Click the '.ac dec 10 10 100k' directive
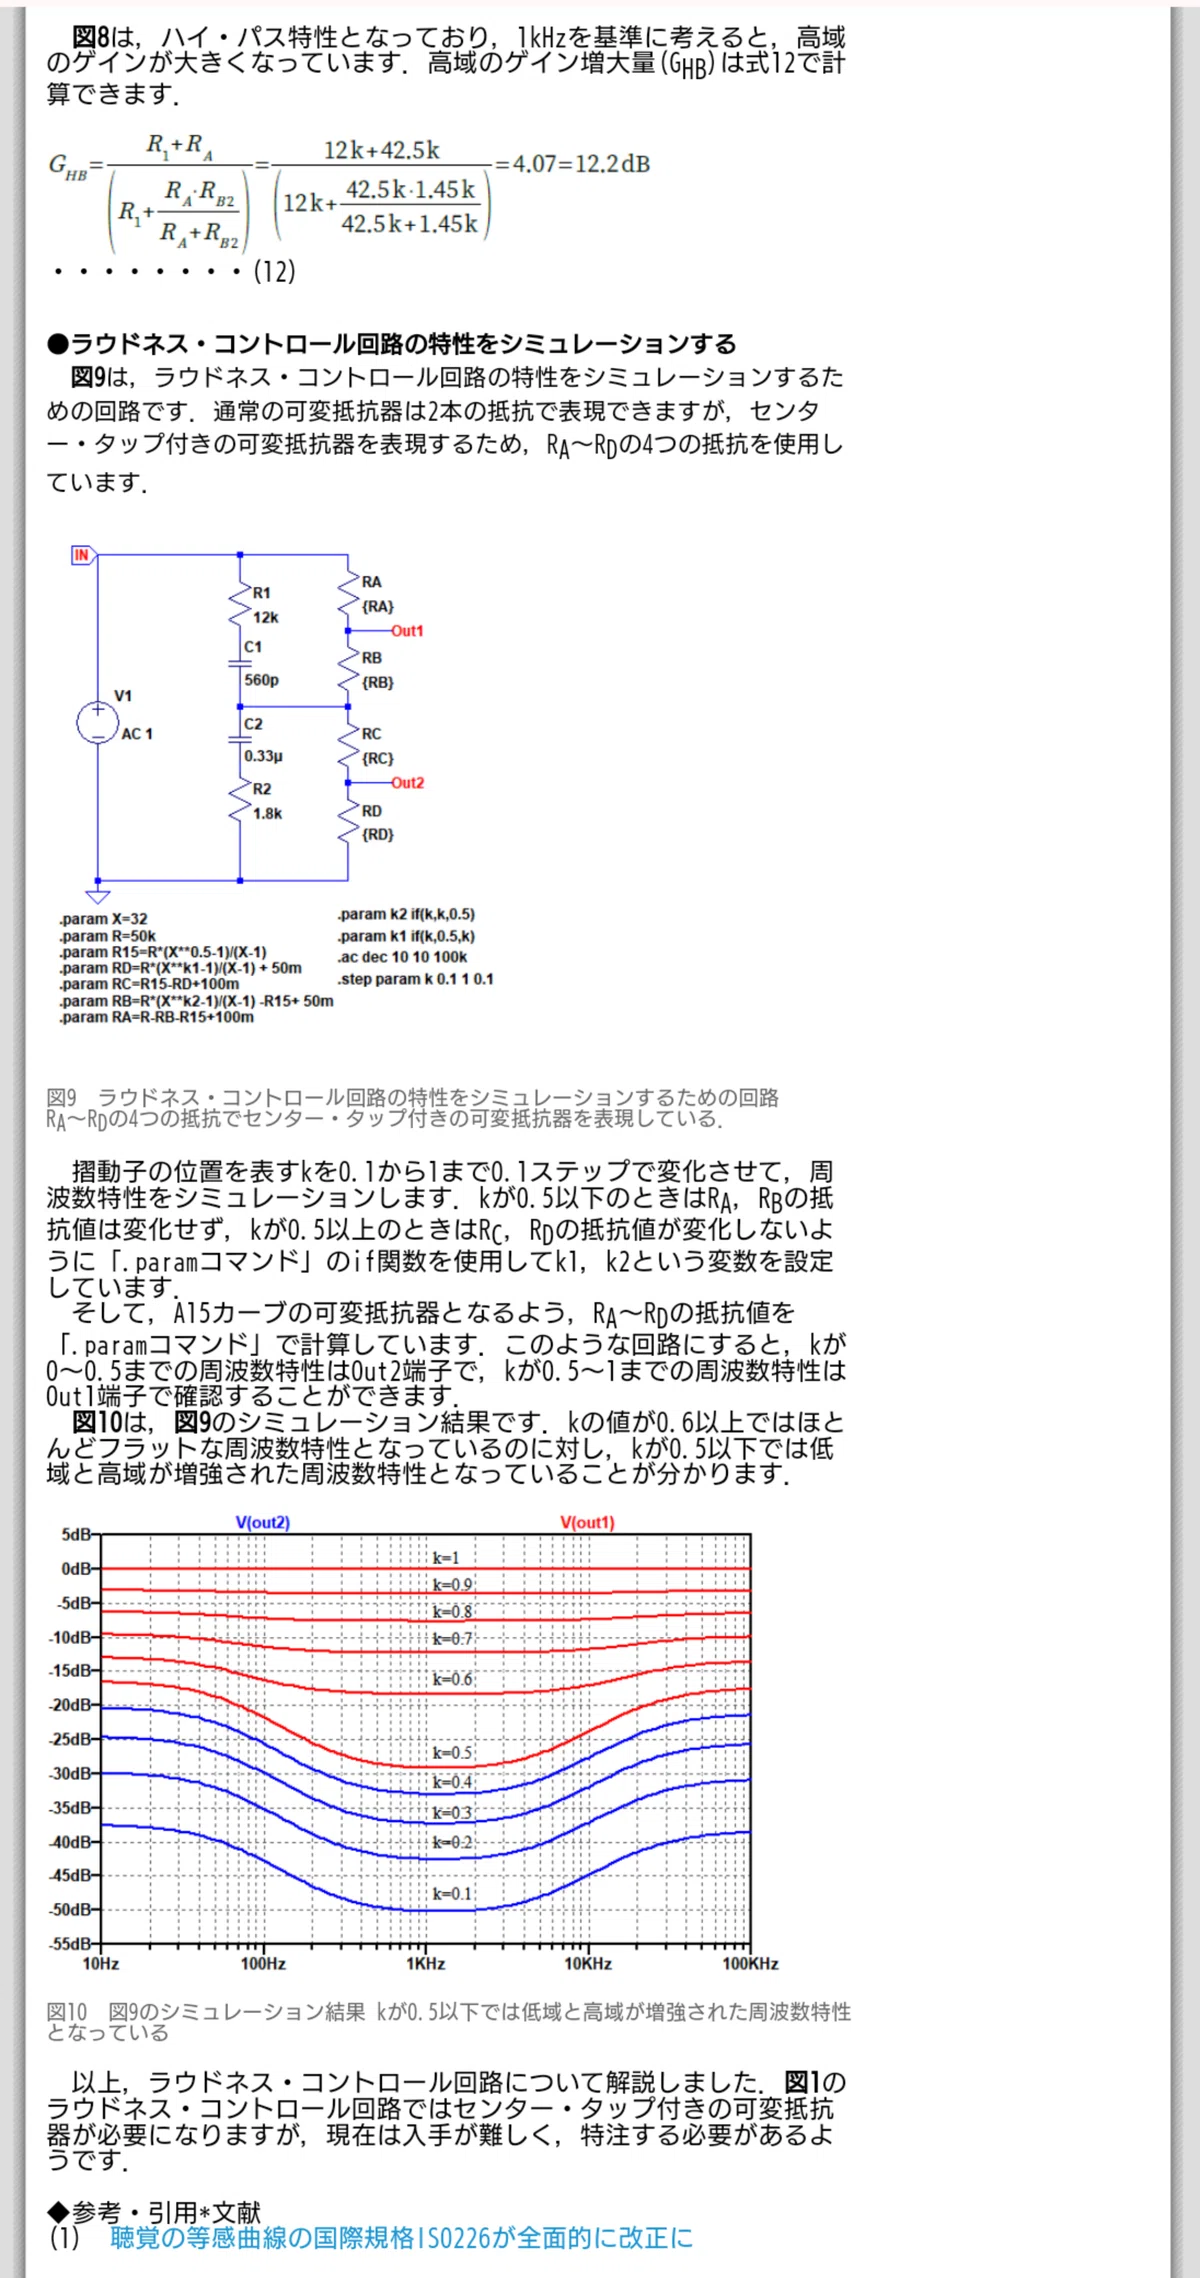Screen dimensions: 1200x2278 pyautogui.click(x=402, y=957)
